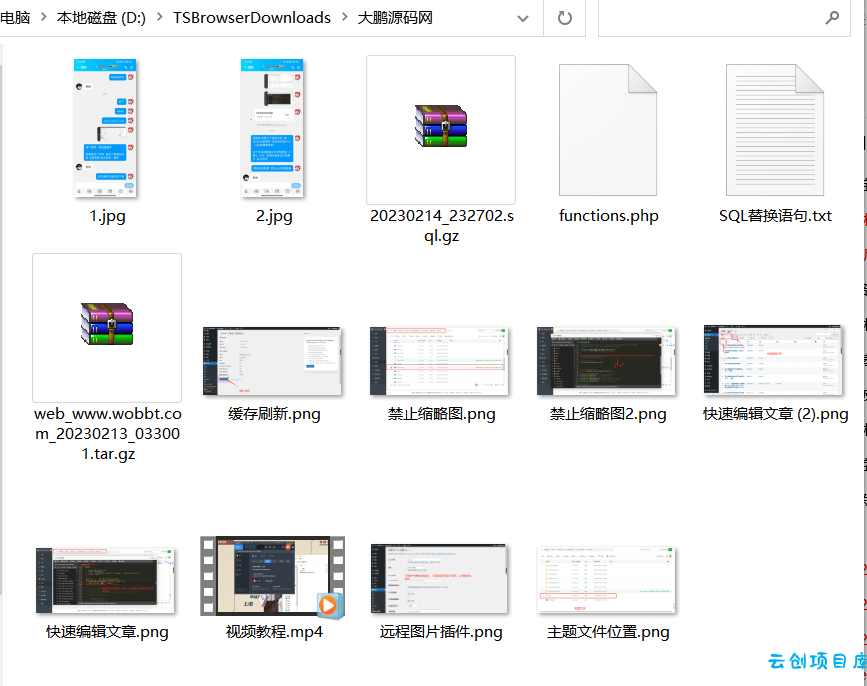This screenshot has height=686, width=867.
Task: Click the file name label 1.jpg
Action: [x=107, y=216]
